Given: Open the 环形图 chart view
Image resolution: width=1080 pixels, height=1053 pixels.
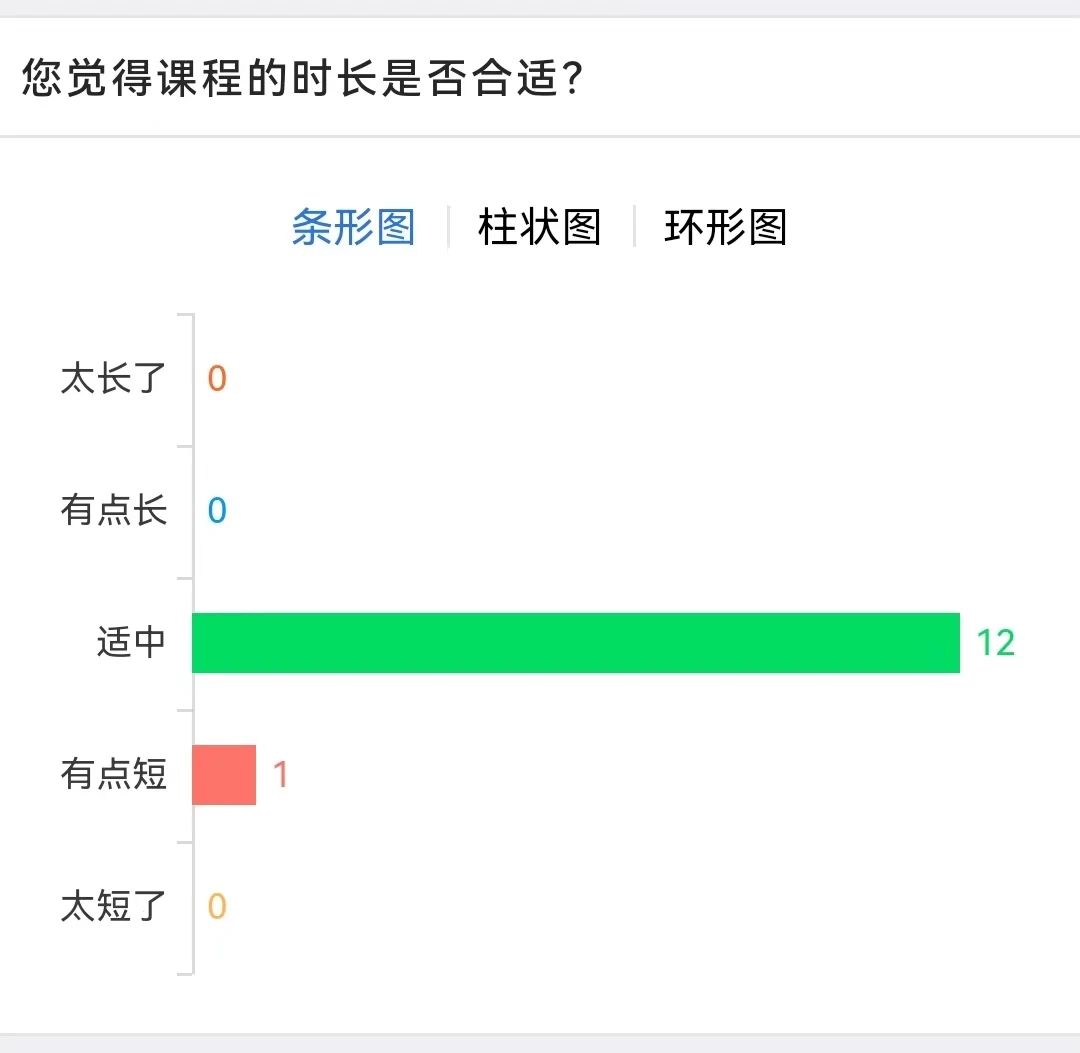Looking at the screenshot, I should click(x=725, y=228).
